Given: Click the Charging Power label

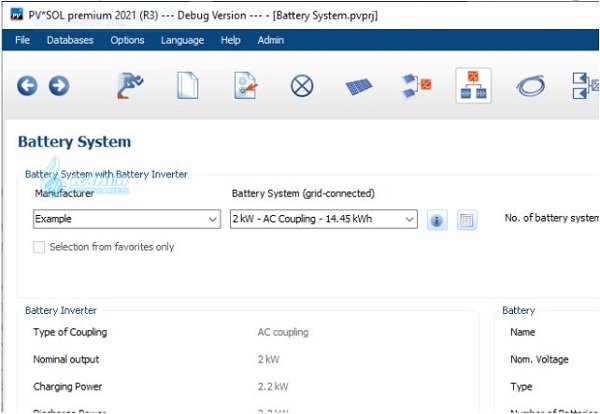Looking at the screenshot, I should [x=68, y=386].
